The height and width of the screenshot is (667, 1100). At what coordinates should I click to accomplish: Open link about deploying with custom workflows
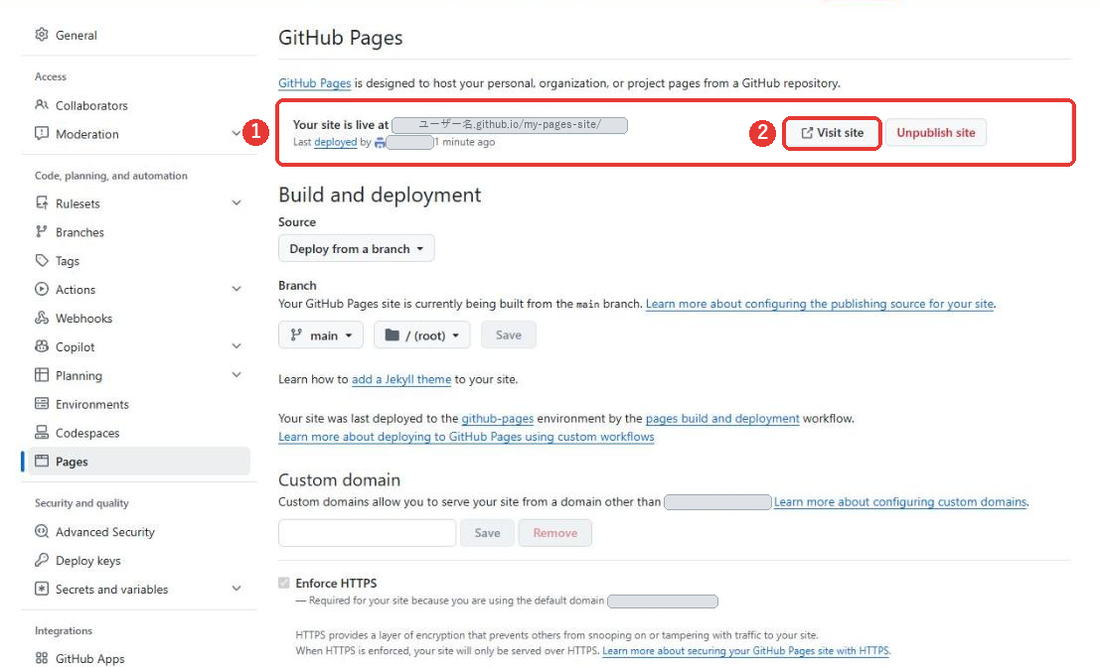point(467,437)
